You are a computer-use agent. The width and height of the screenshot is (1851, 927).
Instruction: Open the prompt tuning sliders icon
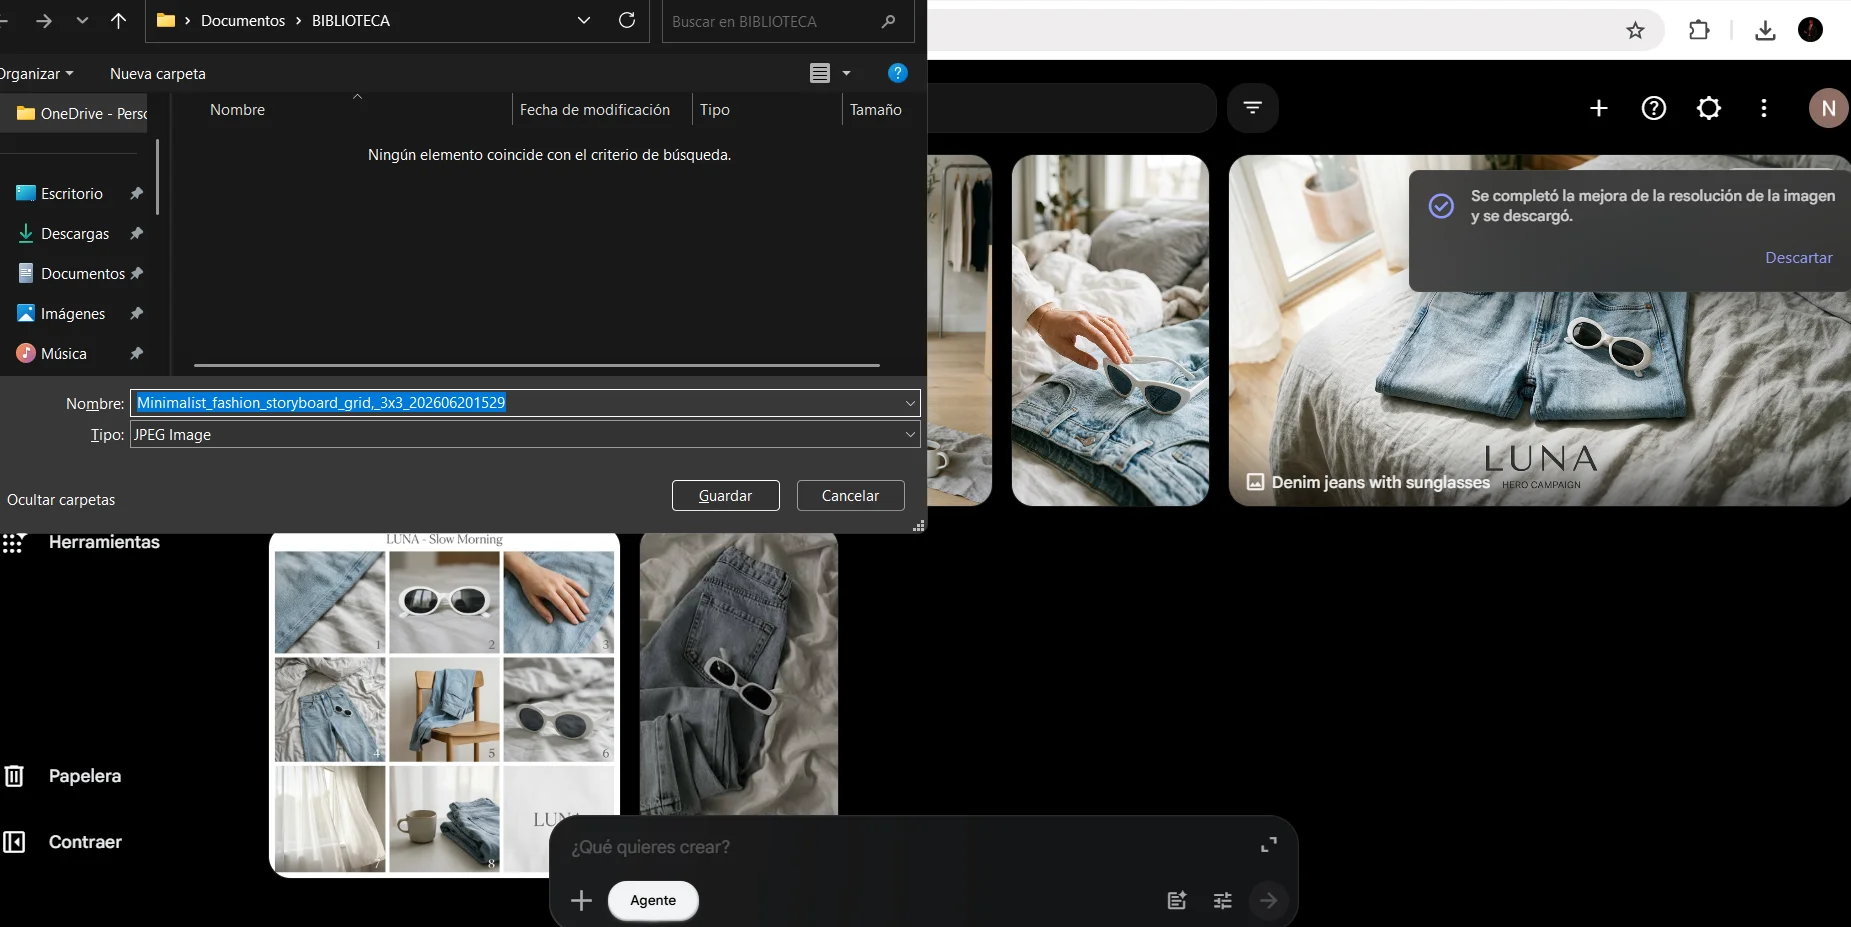(x=1223, y=901)
